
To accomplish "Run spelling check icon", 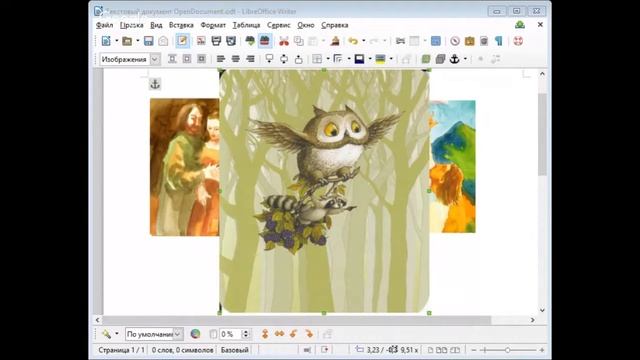I will (x=250, y=41).
